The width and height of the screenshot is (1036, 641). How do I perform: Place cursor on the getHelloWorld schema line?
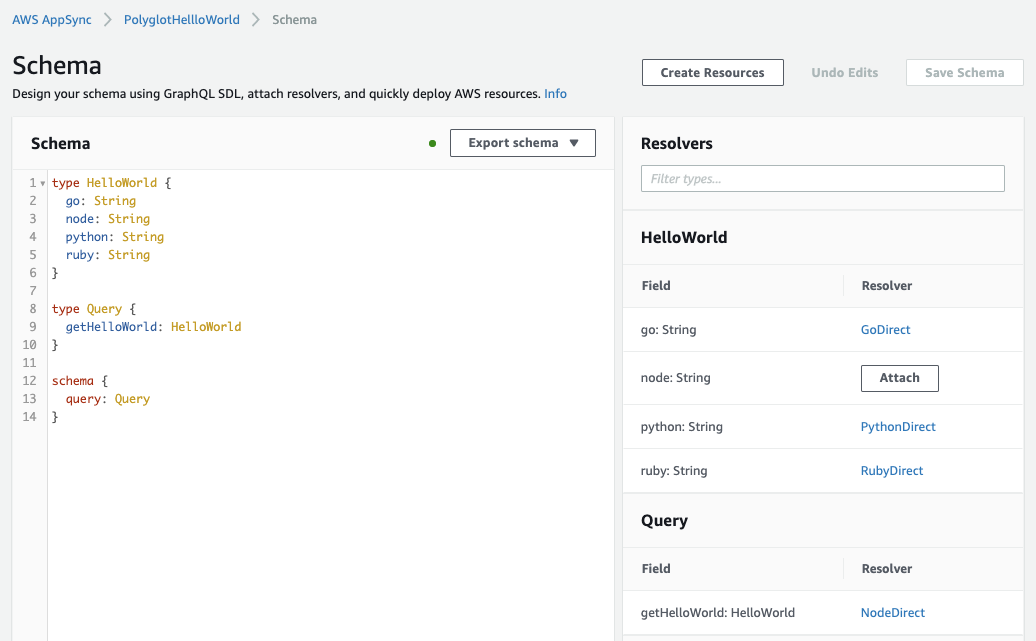point(150,327)
